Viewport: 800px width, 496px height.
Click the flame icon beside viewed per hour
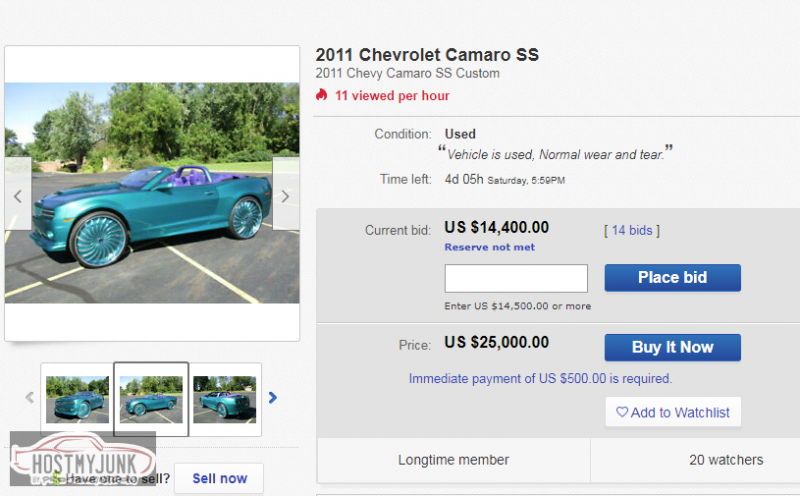click(322, 96)
